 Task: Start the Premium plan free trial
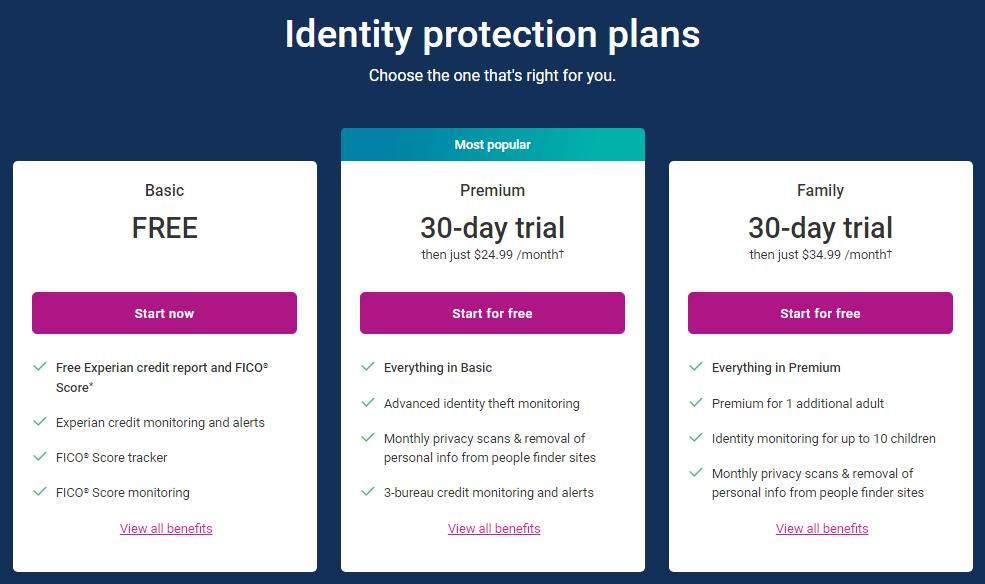point(492,313)
